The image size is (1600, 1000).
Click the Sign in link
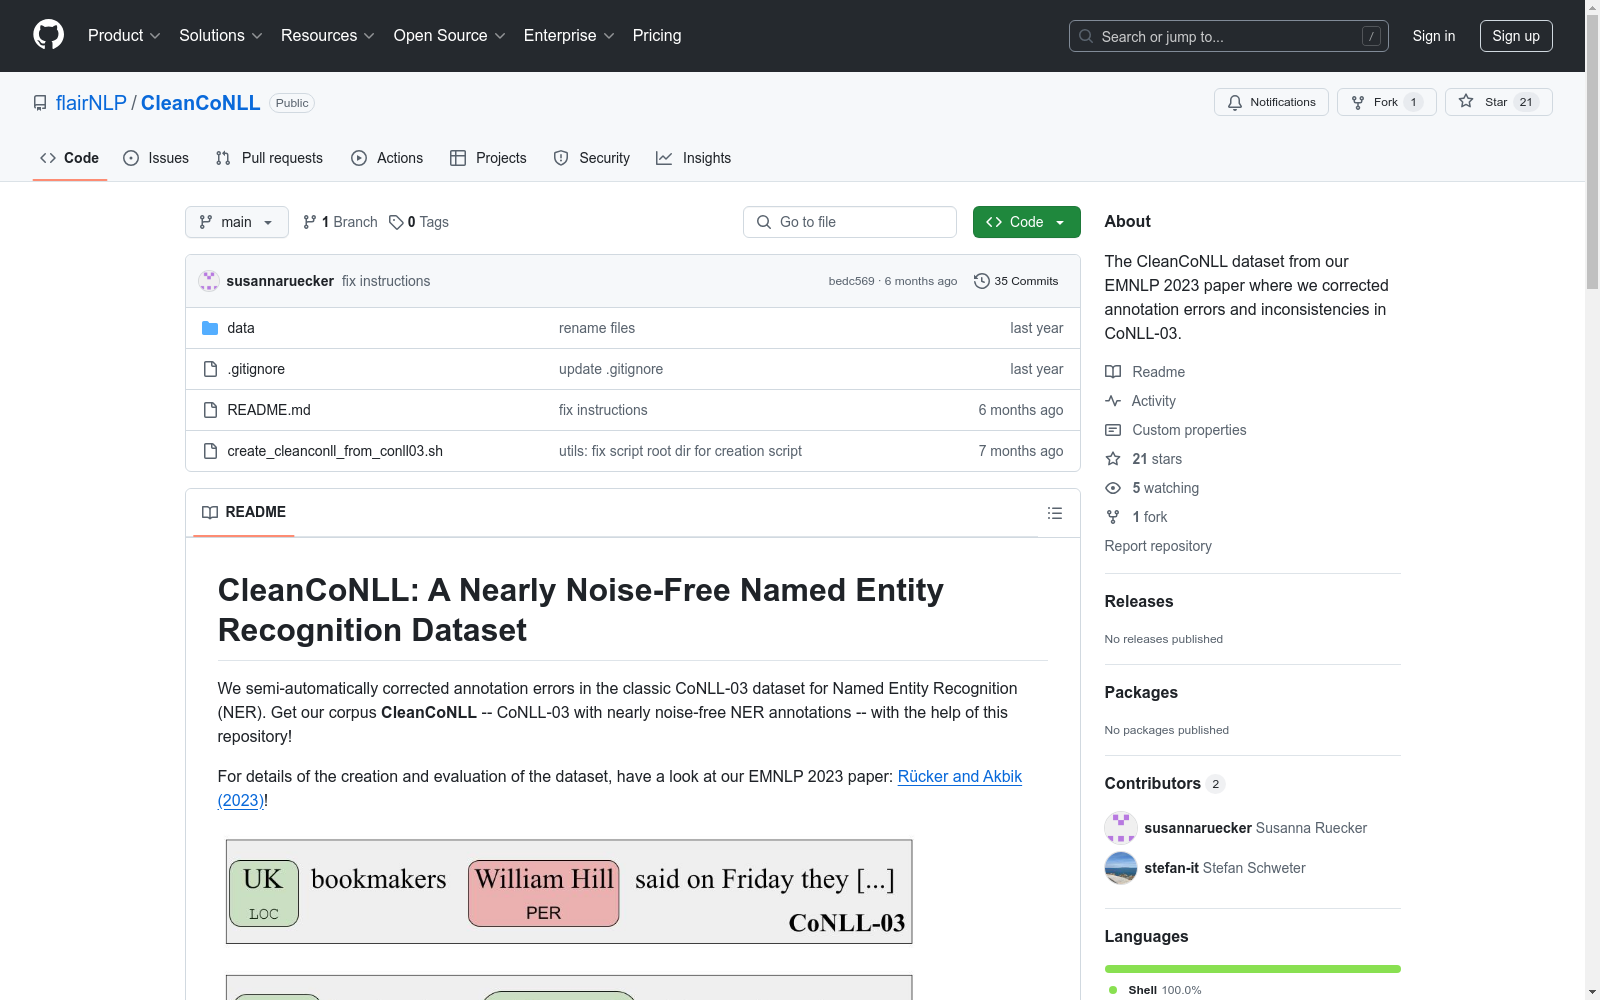click(1434, 36)
